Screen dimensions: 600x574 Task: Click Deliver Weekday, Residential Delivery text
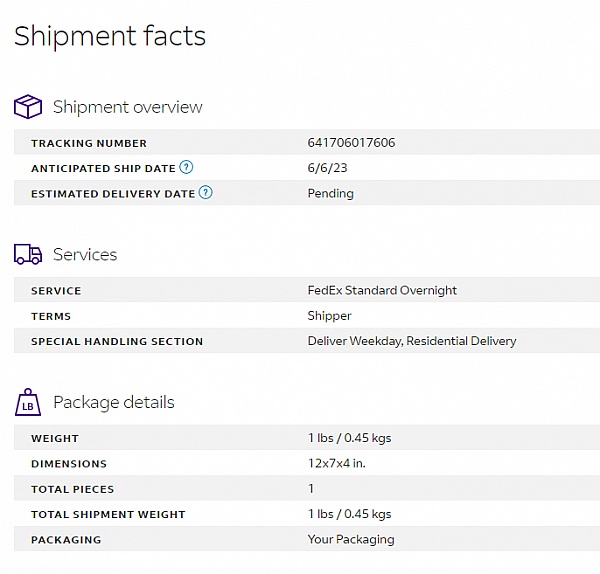click(x=412, y=341)
